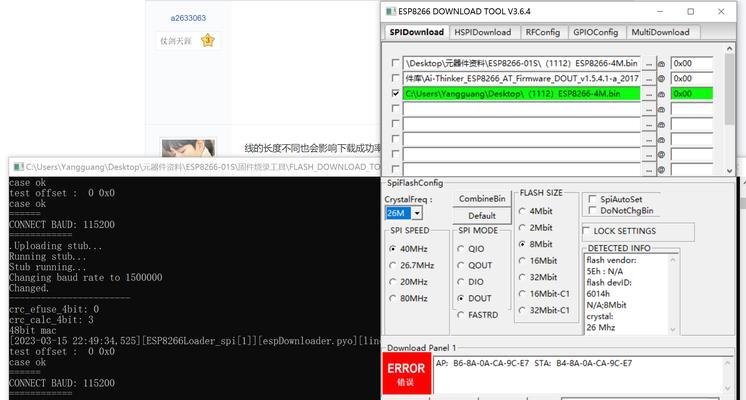
Task: Minimize the ESP8266 Download Tool window
Action: 660,11
